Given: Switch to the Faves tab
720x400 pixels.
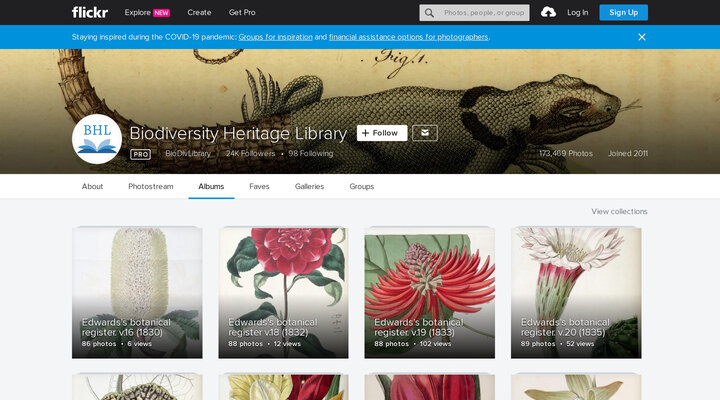Looking at the screenshot, I should [259, 186].
